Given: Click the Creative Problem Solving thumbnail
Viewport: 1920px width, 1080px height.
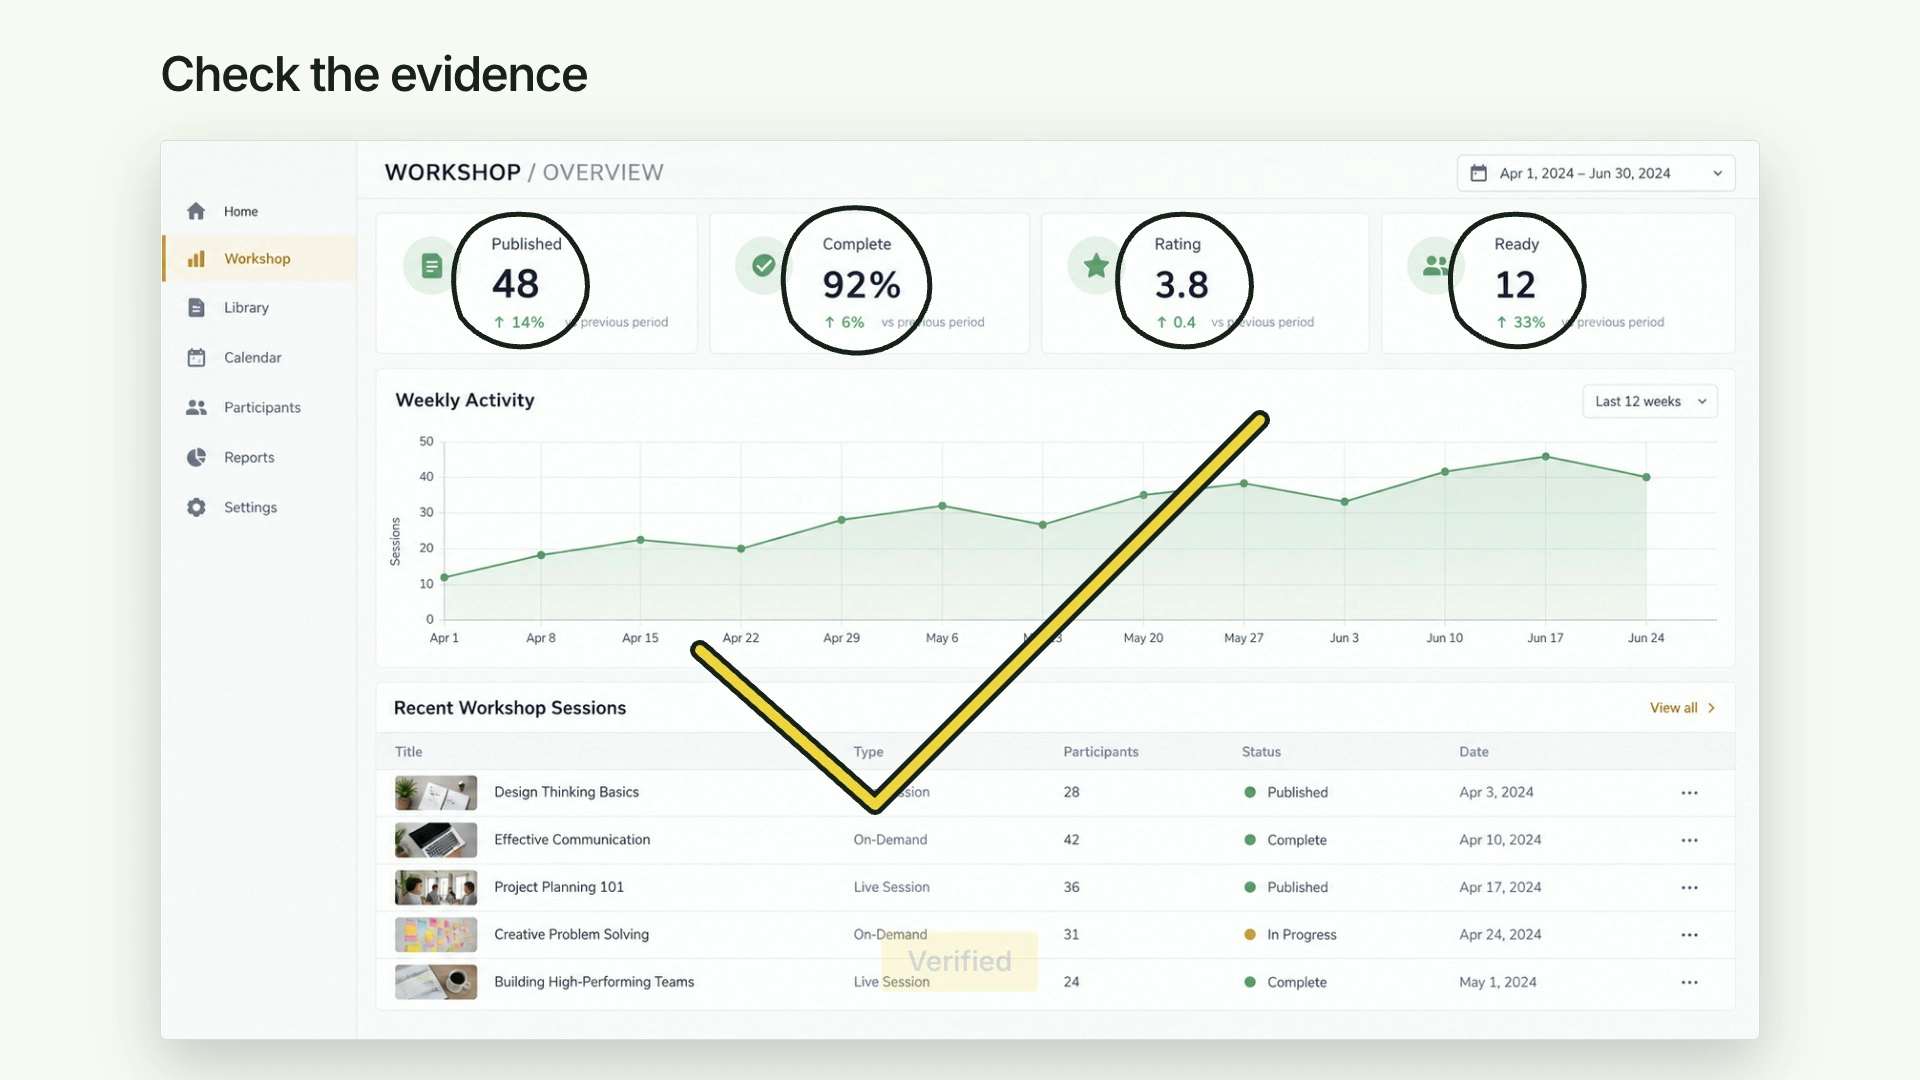Looking at the screenshot, I should [436, 935].
